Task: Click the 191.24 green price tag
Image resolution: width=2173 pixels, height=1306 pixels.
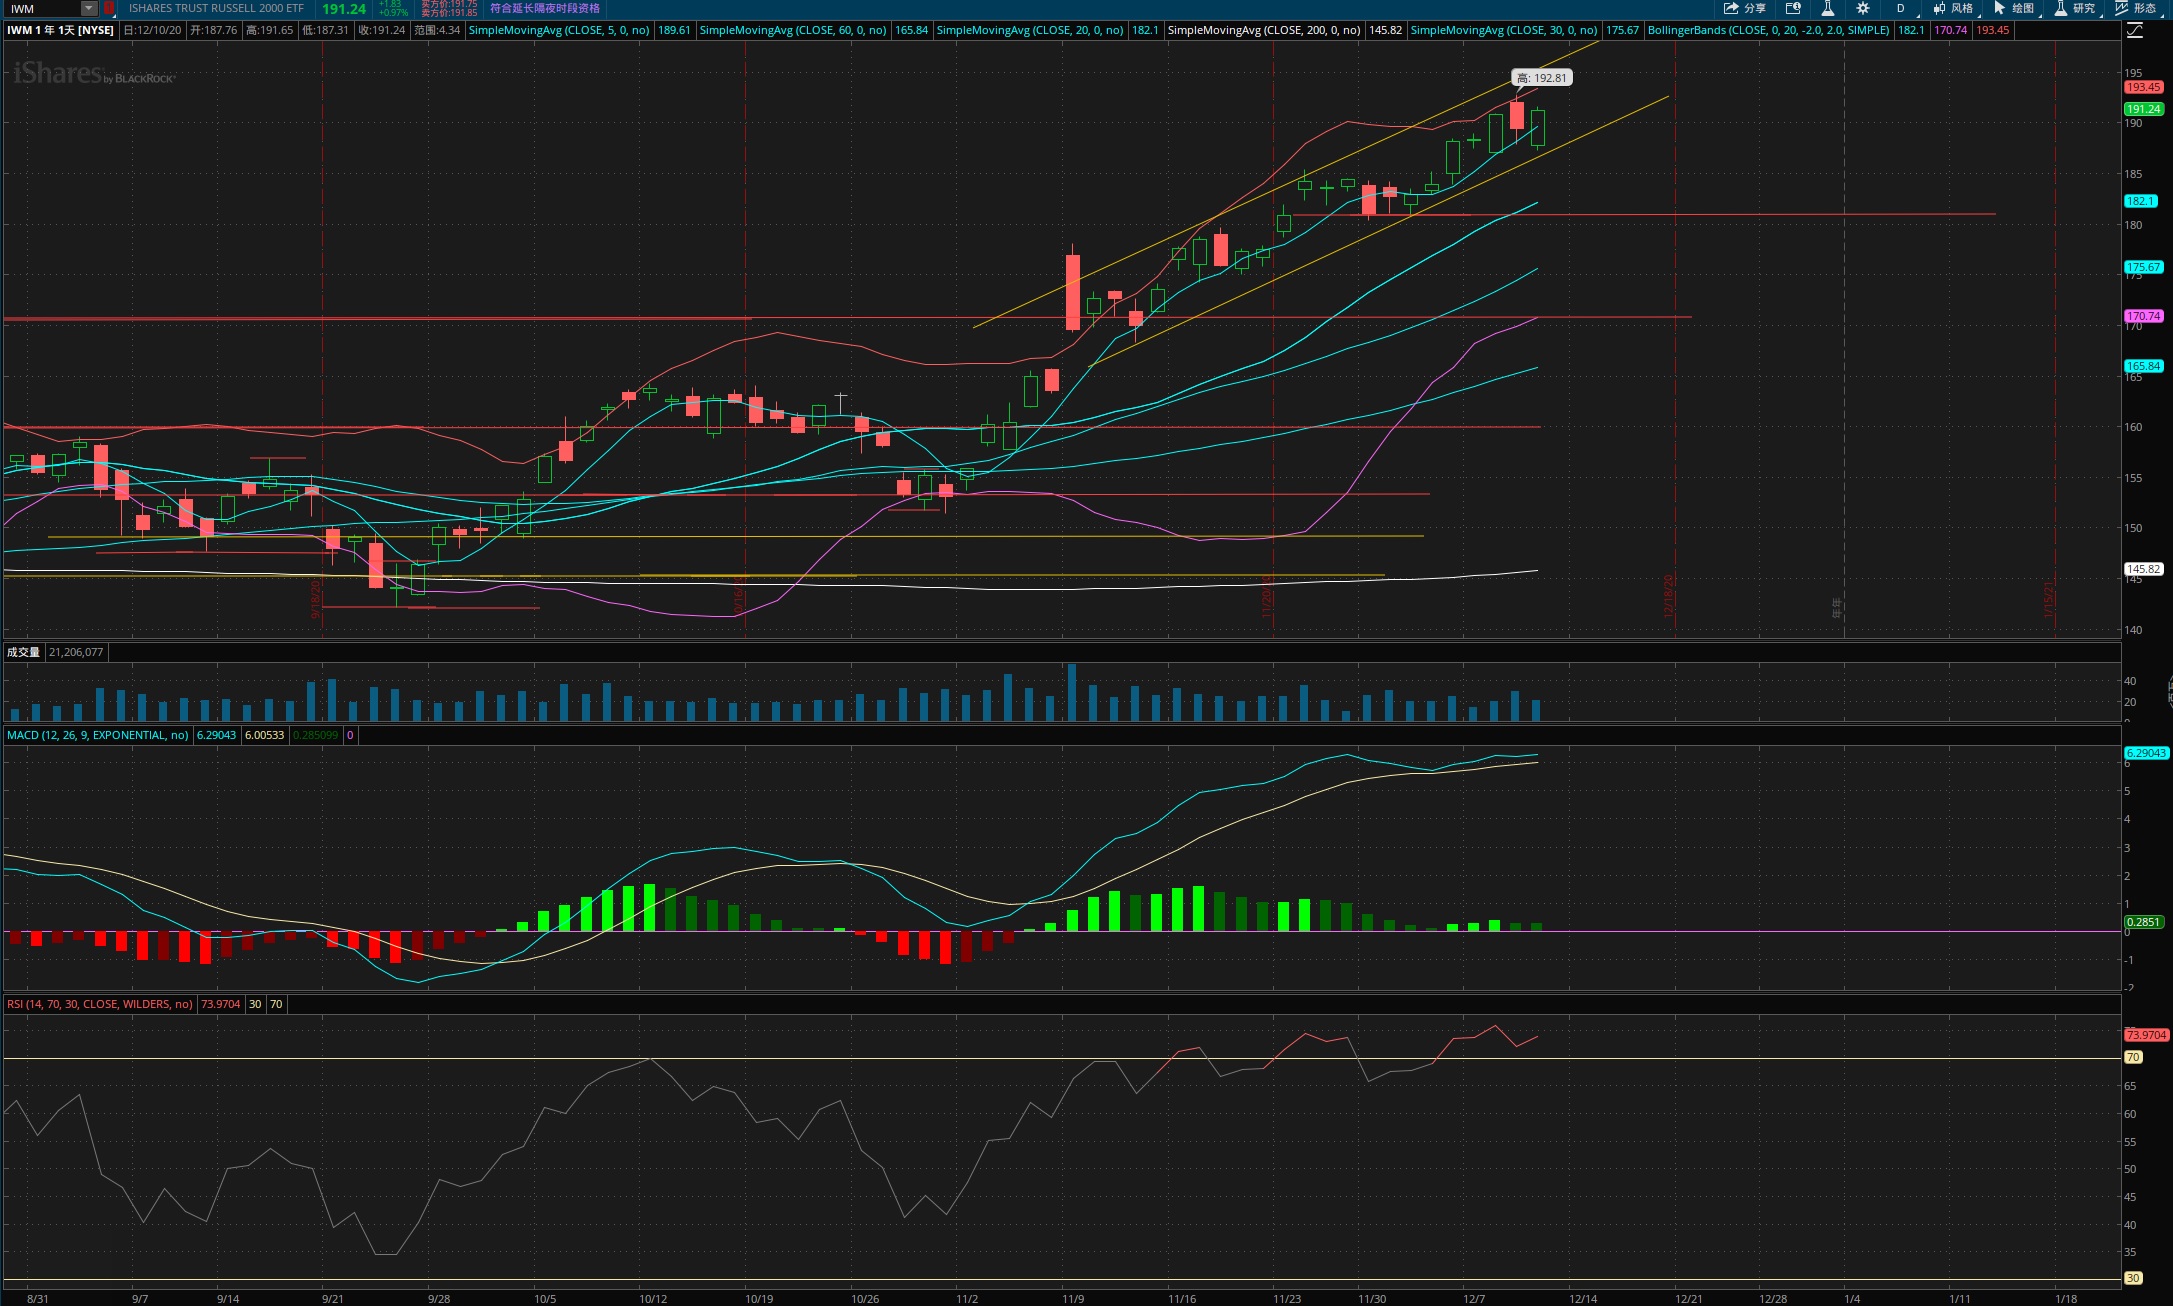Action: pyautogui.click(x=2143, y=109)
